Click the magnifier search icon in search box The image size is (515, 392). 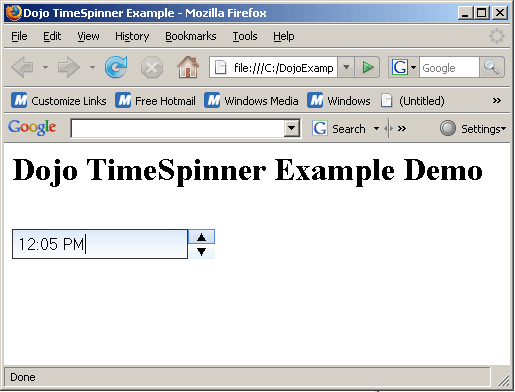[x=492, y=68]
